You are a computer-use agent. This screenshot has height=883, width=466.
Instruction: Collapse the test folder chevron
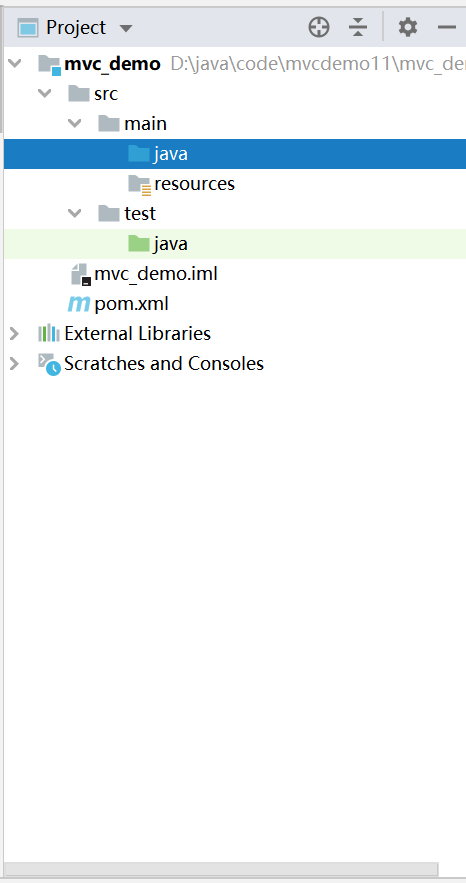[74, 213]
